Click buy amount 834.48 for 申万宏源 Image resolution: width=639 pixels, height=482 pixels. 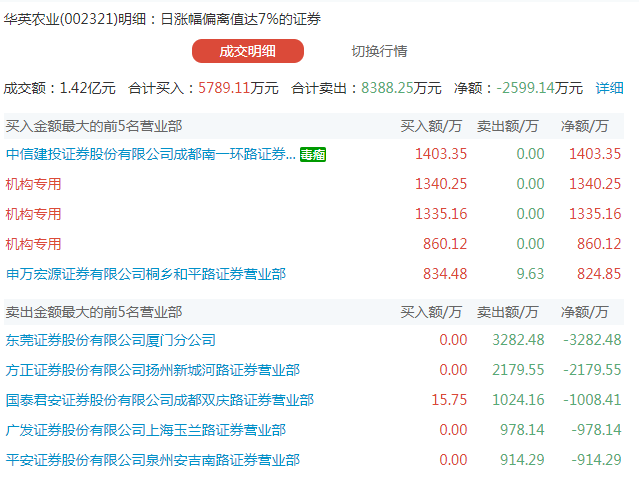point(445,274)
